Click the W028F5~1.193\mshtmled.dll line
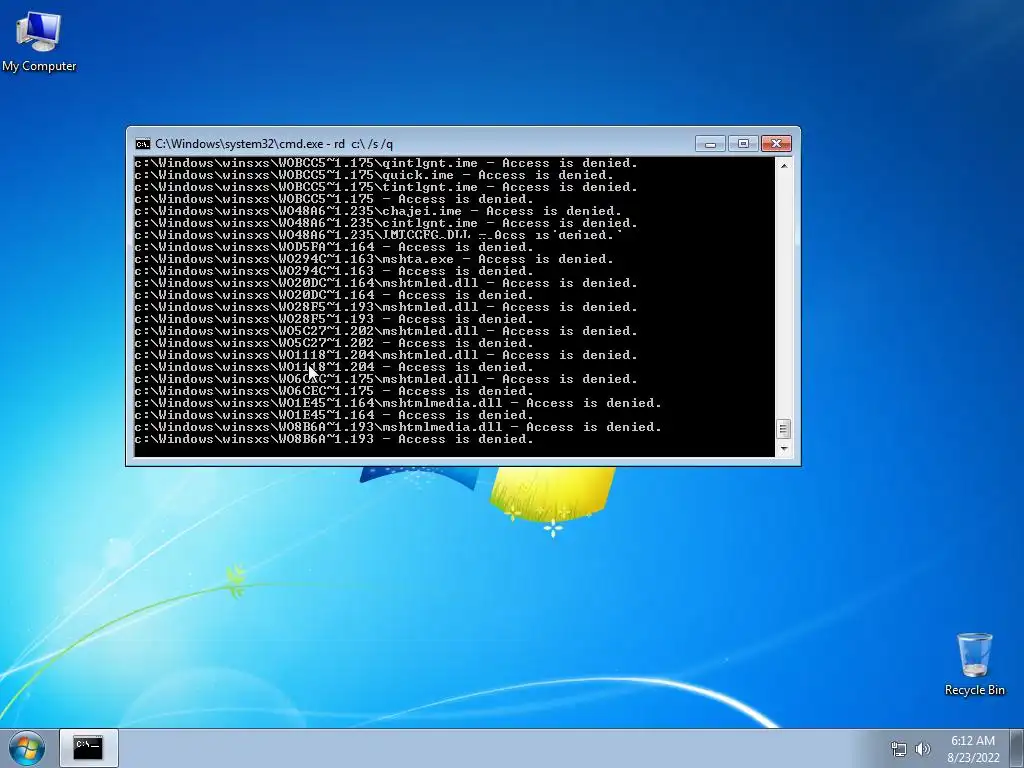 coord(386,307)
